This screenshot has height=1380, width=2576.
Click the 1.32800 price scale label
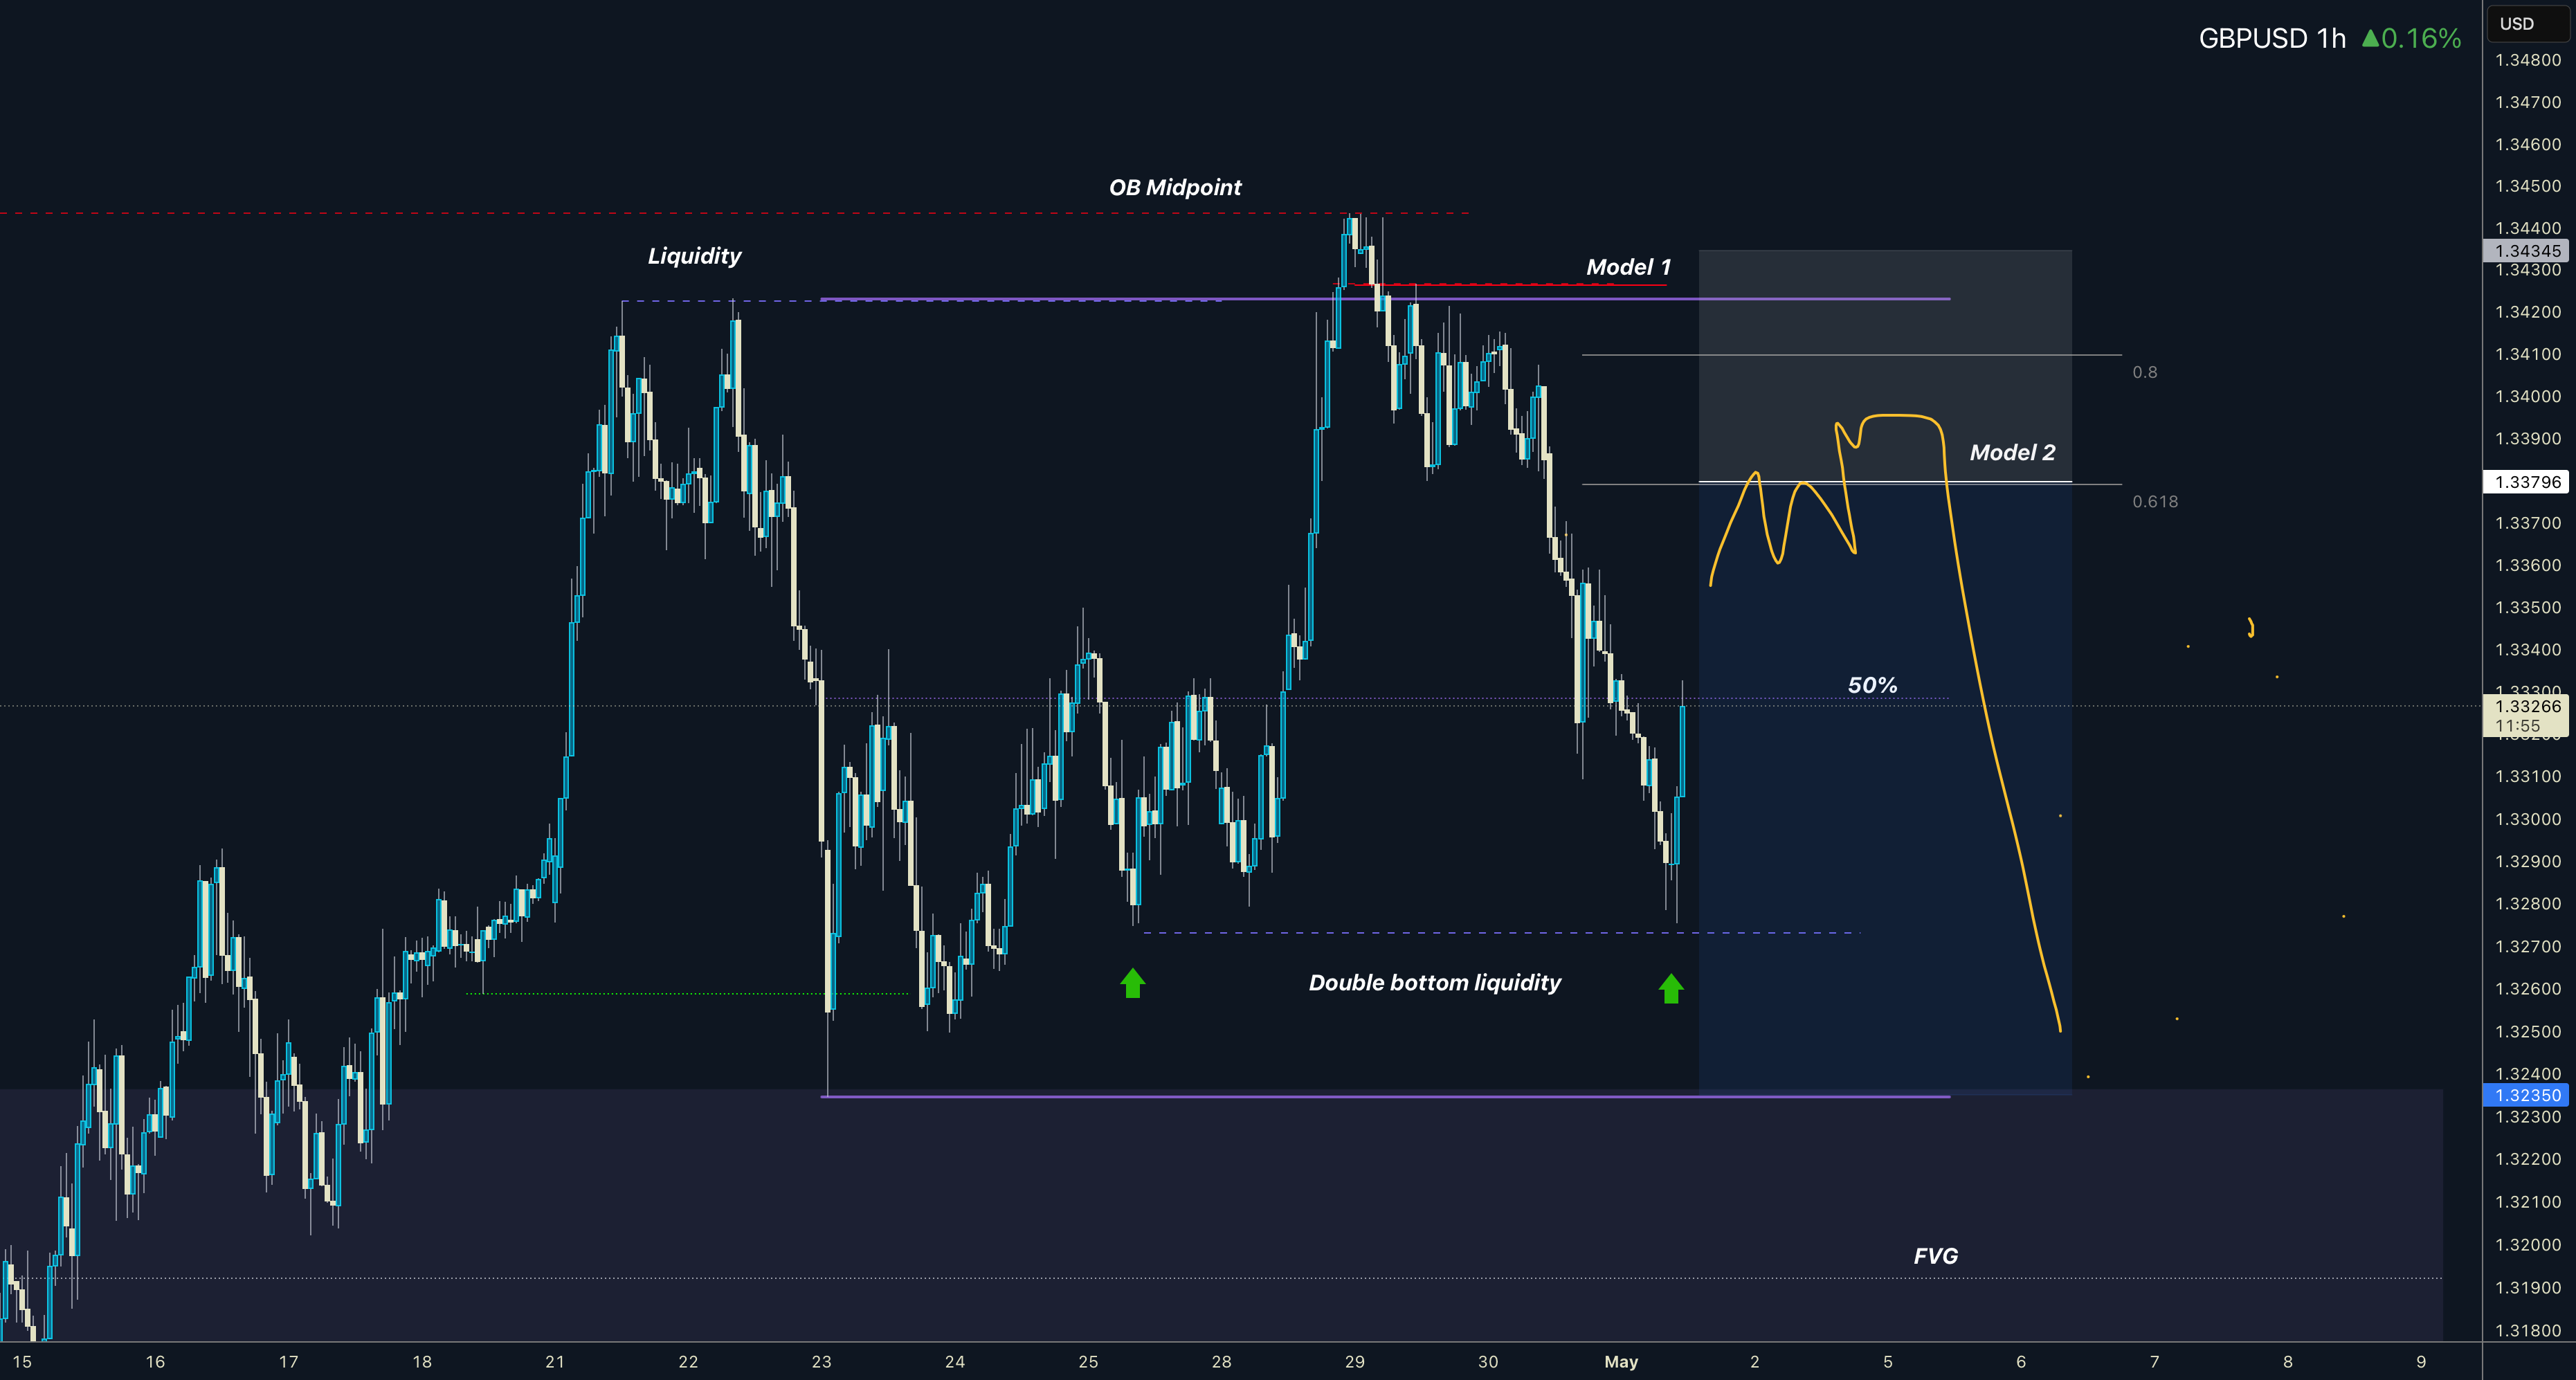2527,904
